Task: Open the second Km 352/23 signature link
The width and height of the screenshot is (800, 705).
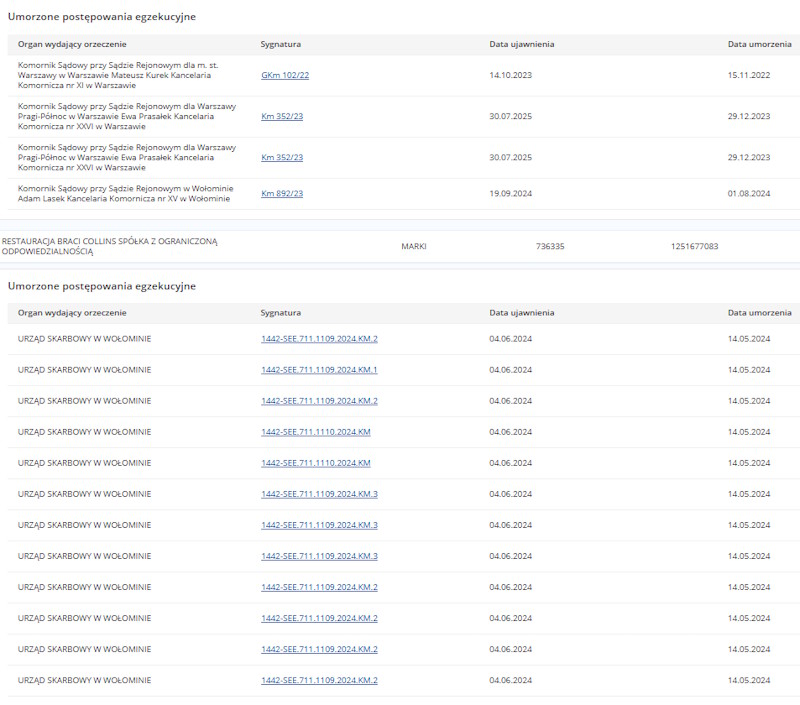Action: (282, 157)
